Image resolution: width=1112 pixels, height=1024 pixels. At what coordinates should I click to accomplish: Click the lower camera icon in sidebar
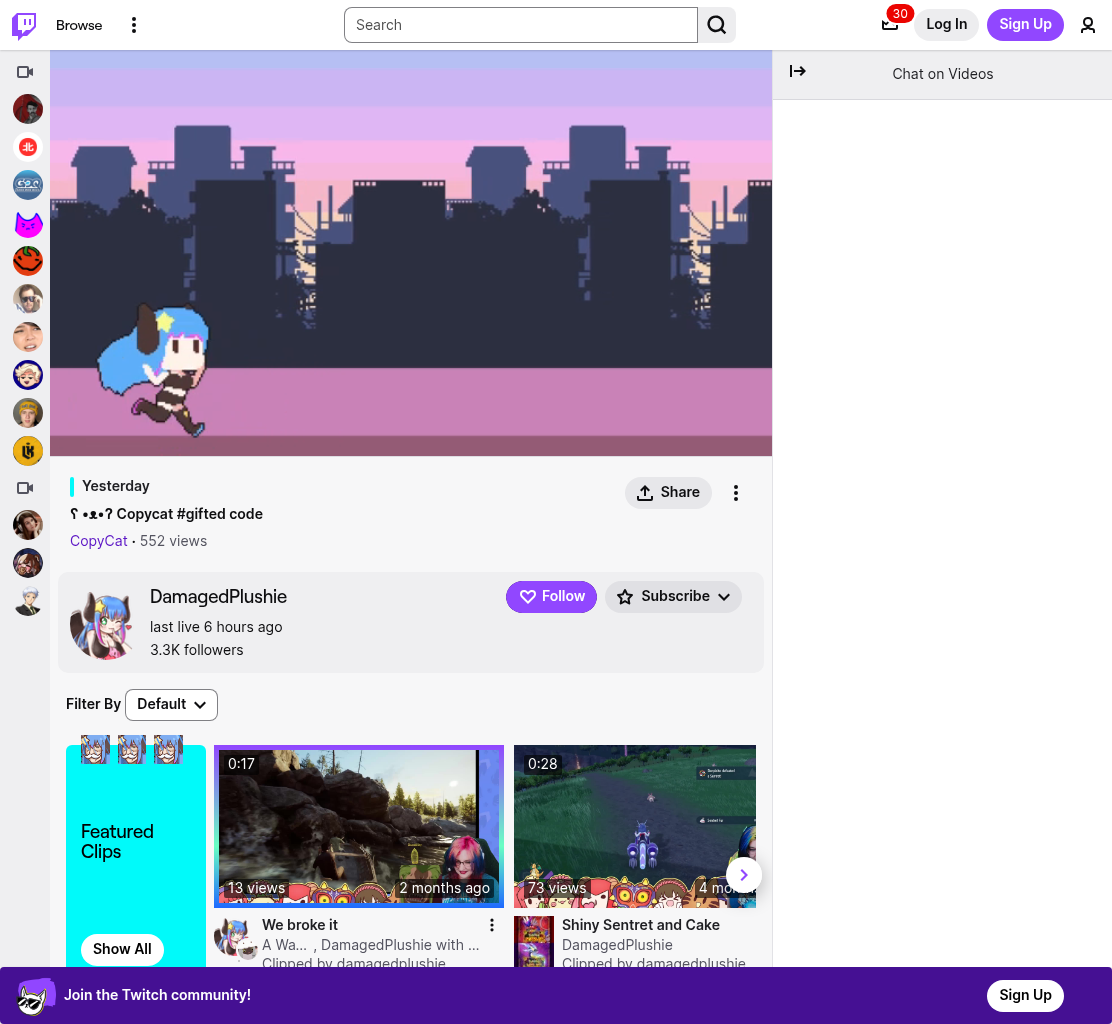tap(25, 488)
